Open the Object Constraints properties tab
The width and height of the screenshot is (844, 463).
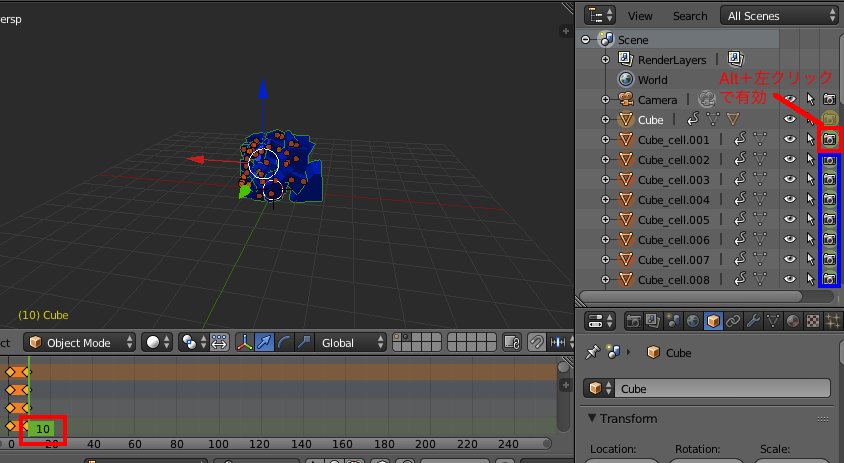click(733, 321)
